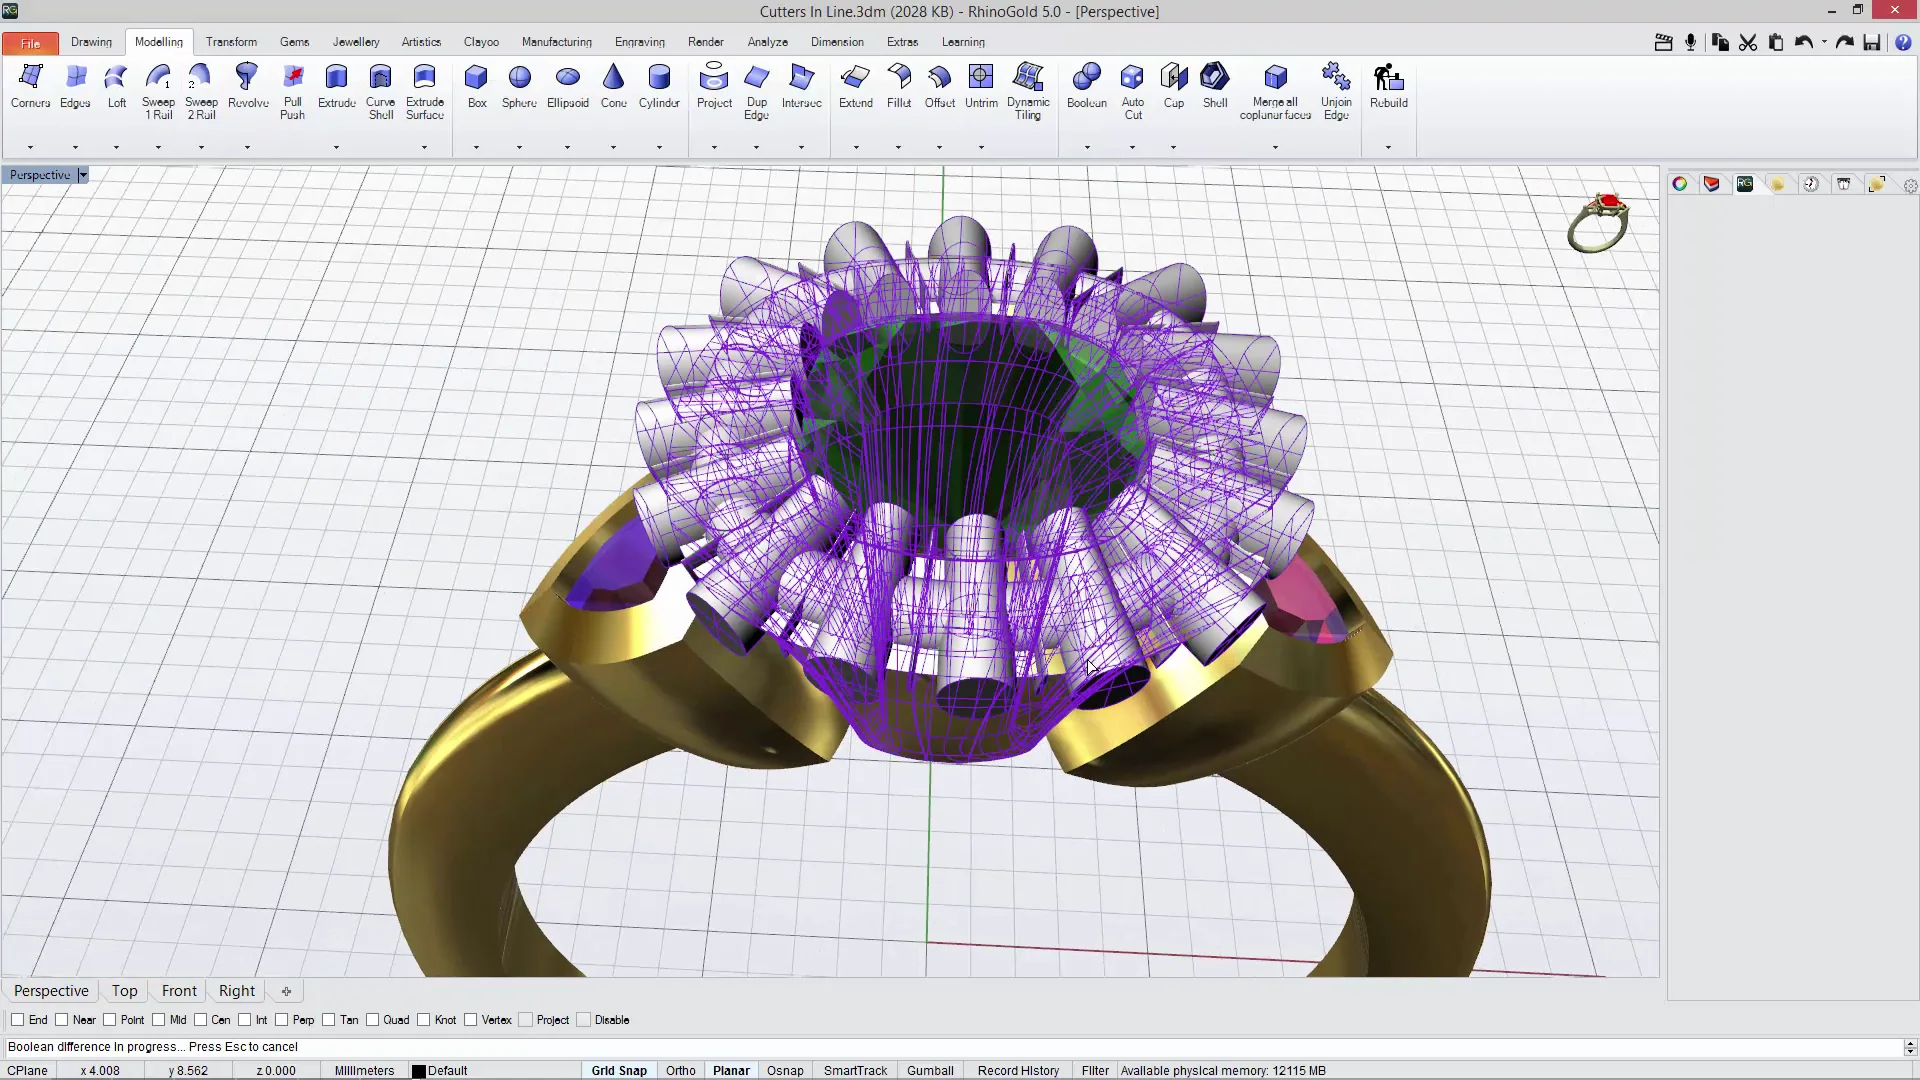Select the Auto Cut tool

click(x=1132, y=92)
